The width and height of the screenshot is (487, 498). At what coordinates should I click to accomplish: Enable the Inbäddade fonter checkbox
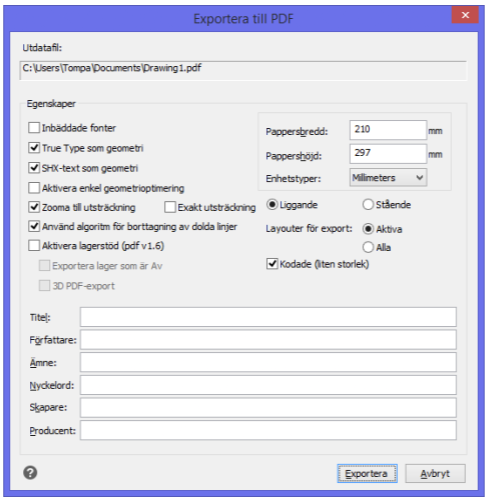34,128
